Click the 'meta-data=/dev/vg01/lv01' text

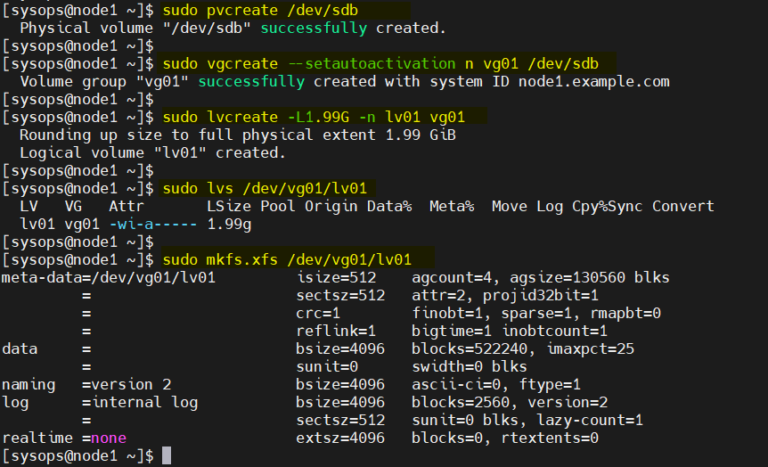(x=108, y=278)
